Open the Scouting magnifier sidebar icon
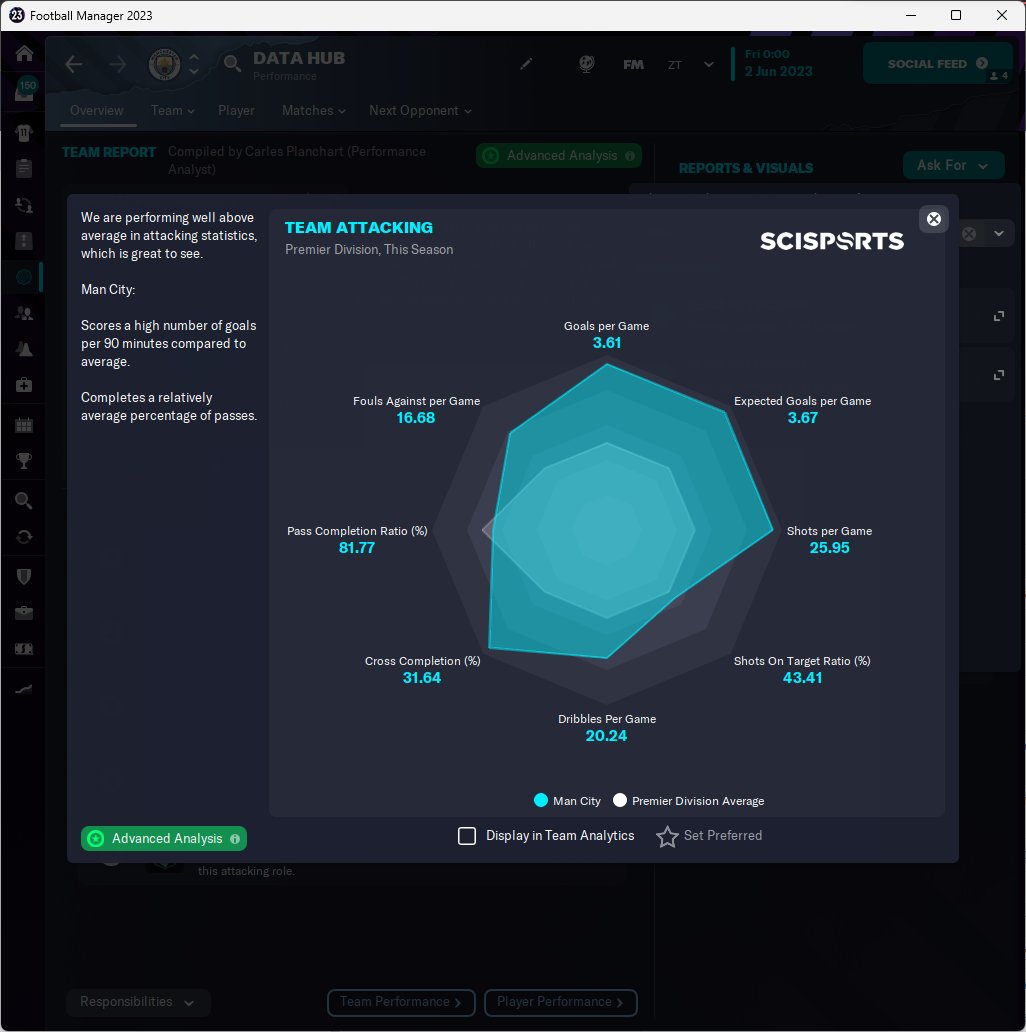This screenshot has width=1026, height=1032. tap(24, 501)
